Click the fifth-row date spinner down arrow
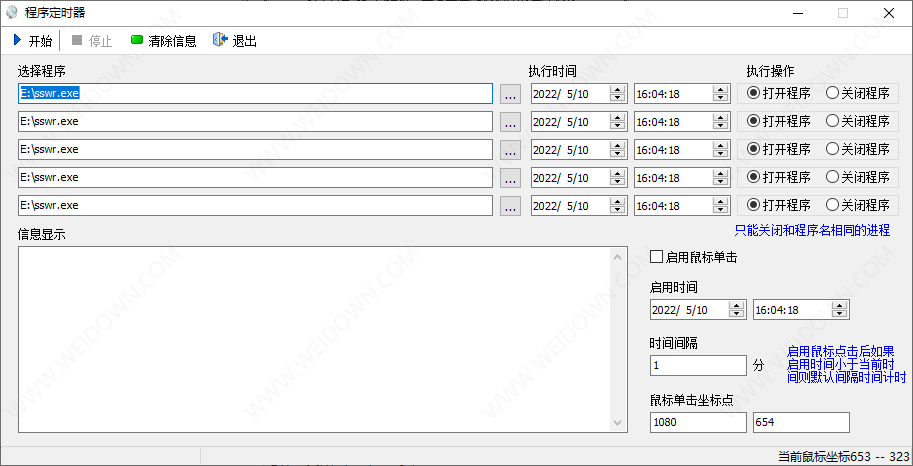The height and width of the screenshot is (466, 913). (617, 210)
